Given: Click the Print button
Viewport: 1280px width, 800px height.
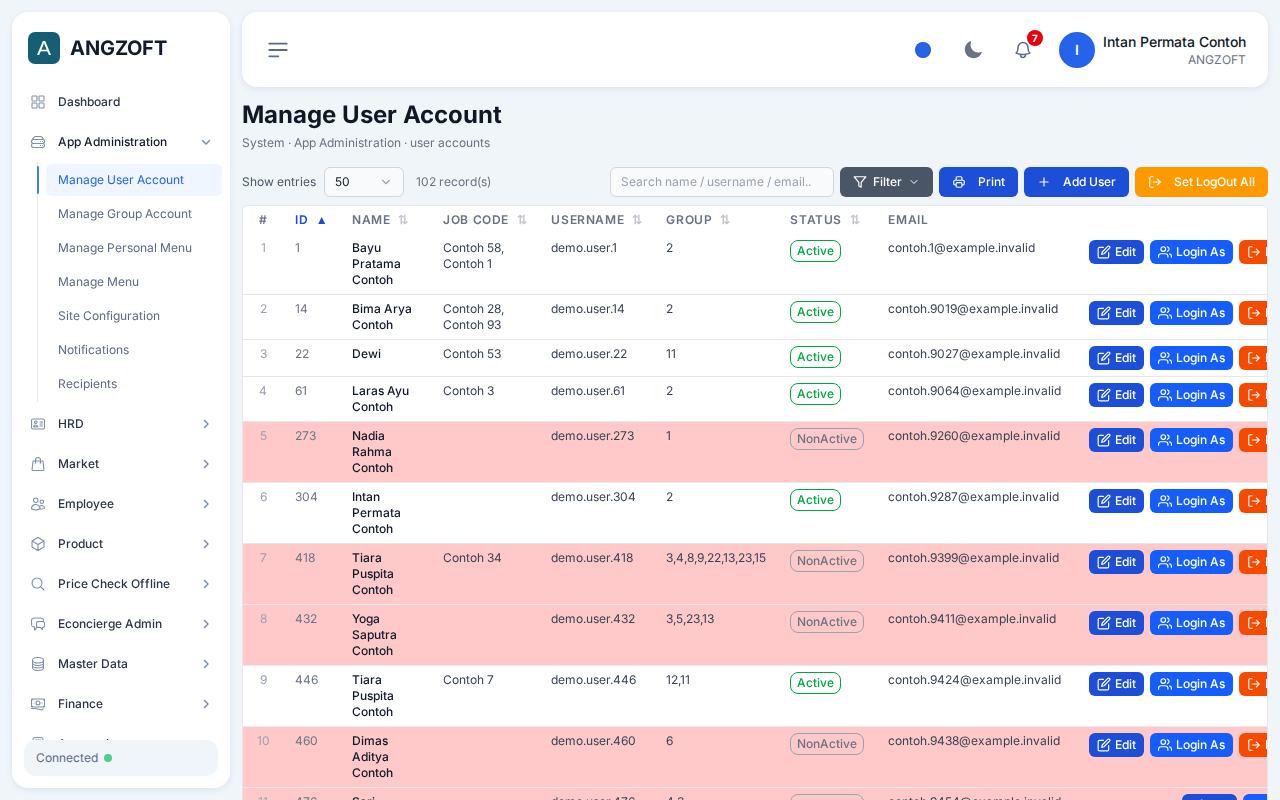Looking at the screenshot, I should 978,182.
